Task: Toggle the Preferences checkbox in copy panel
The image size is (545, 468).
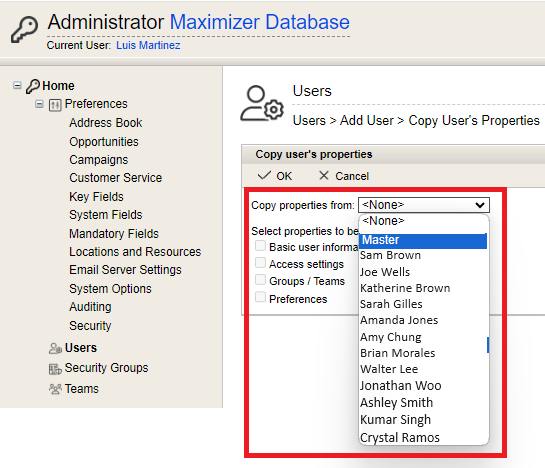Action: (x=260, y=297)
